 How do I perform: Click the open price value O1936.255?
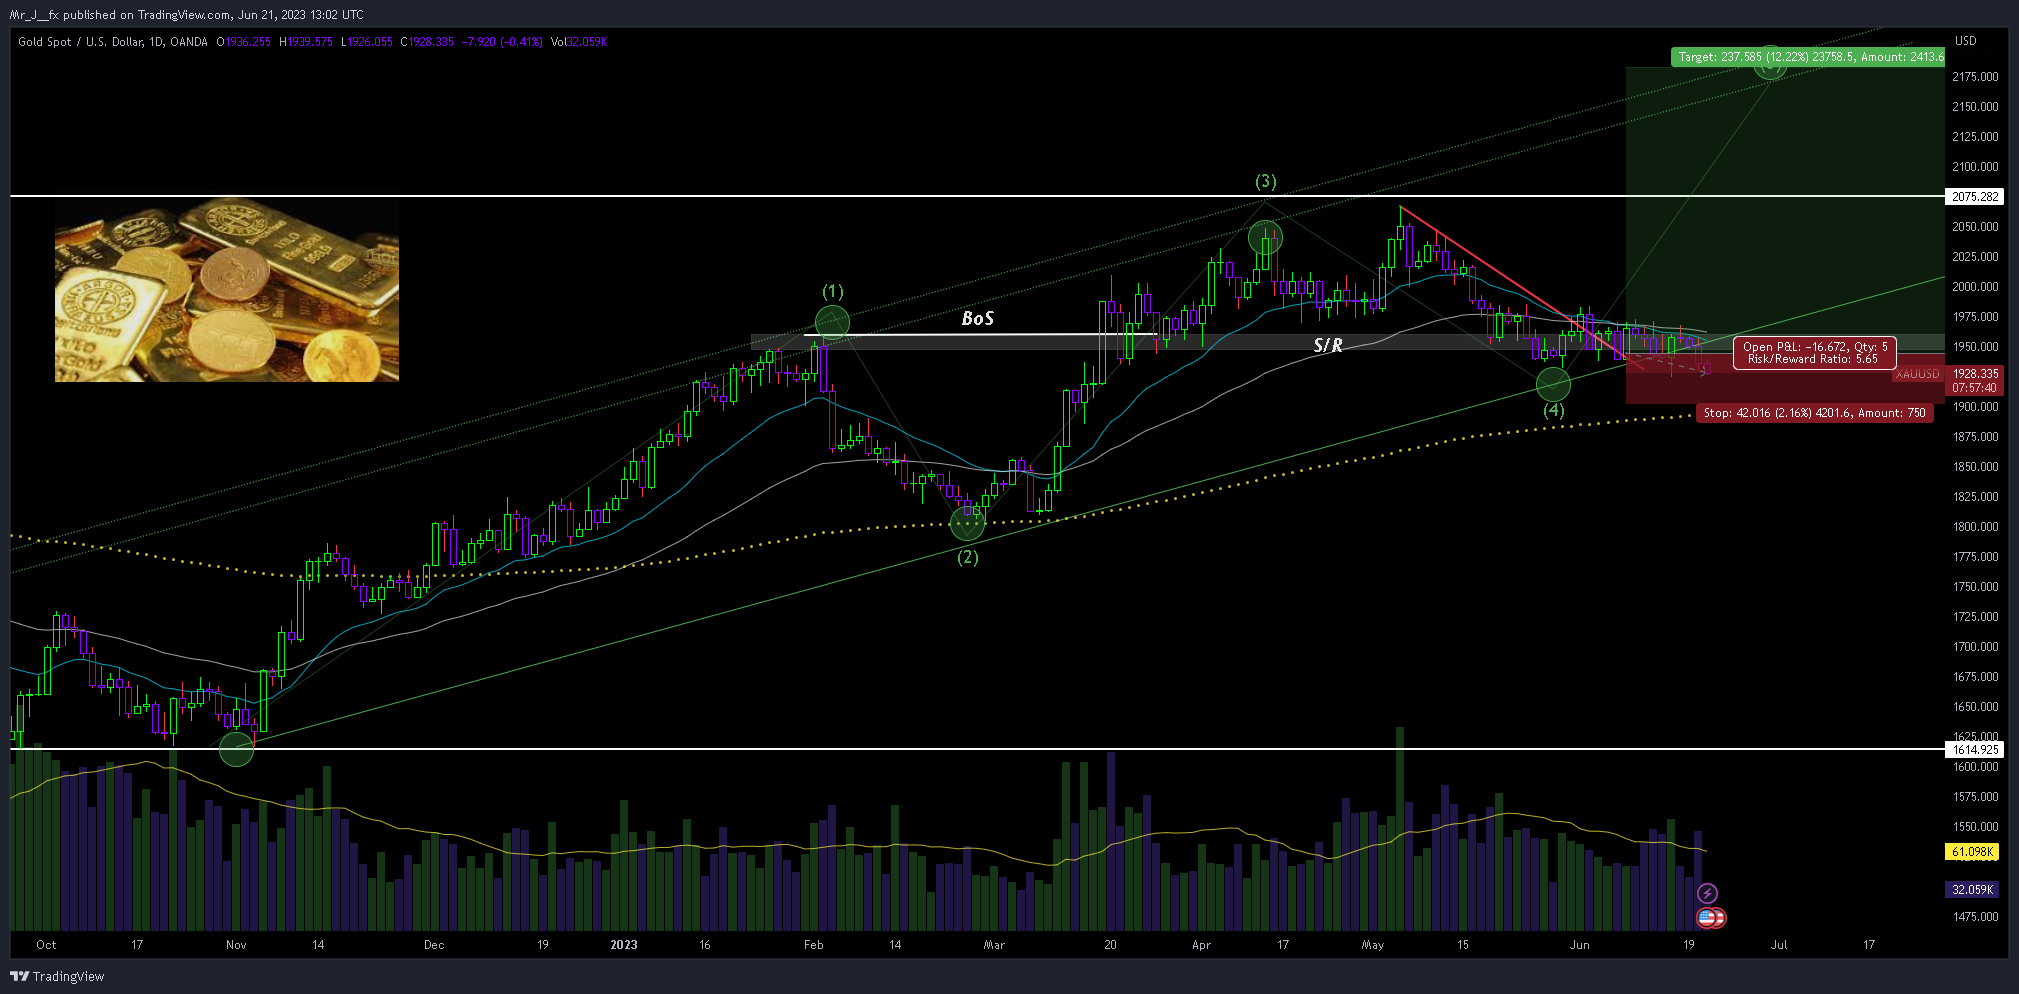click(x=244, y=42)
